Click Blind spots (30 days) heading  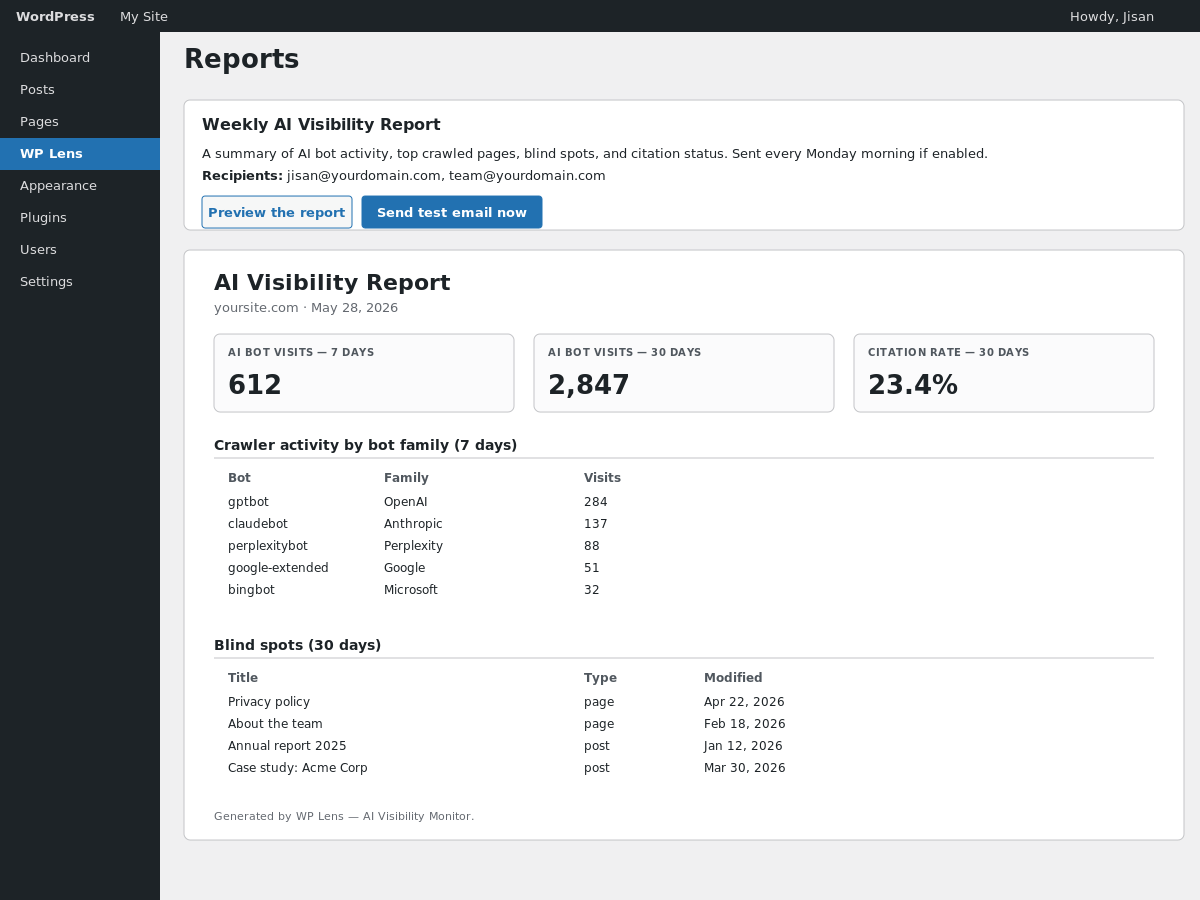coord(298,645)
